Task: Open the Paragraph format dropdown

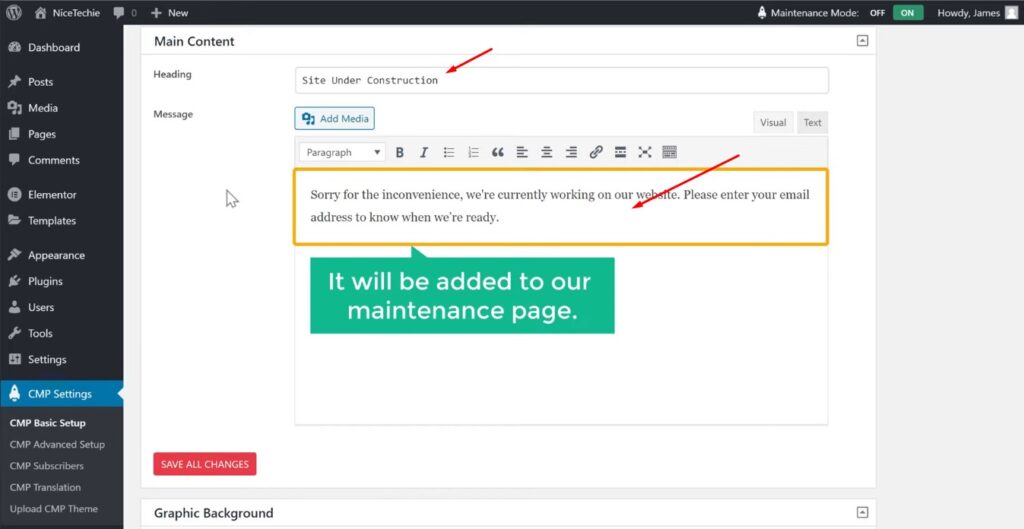Action: tap(343, 152)
